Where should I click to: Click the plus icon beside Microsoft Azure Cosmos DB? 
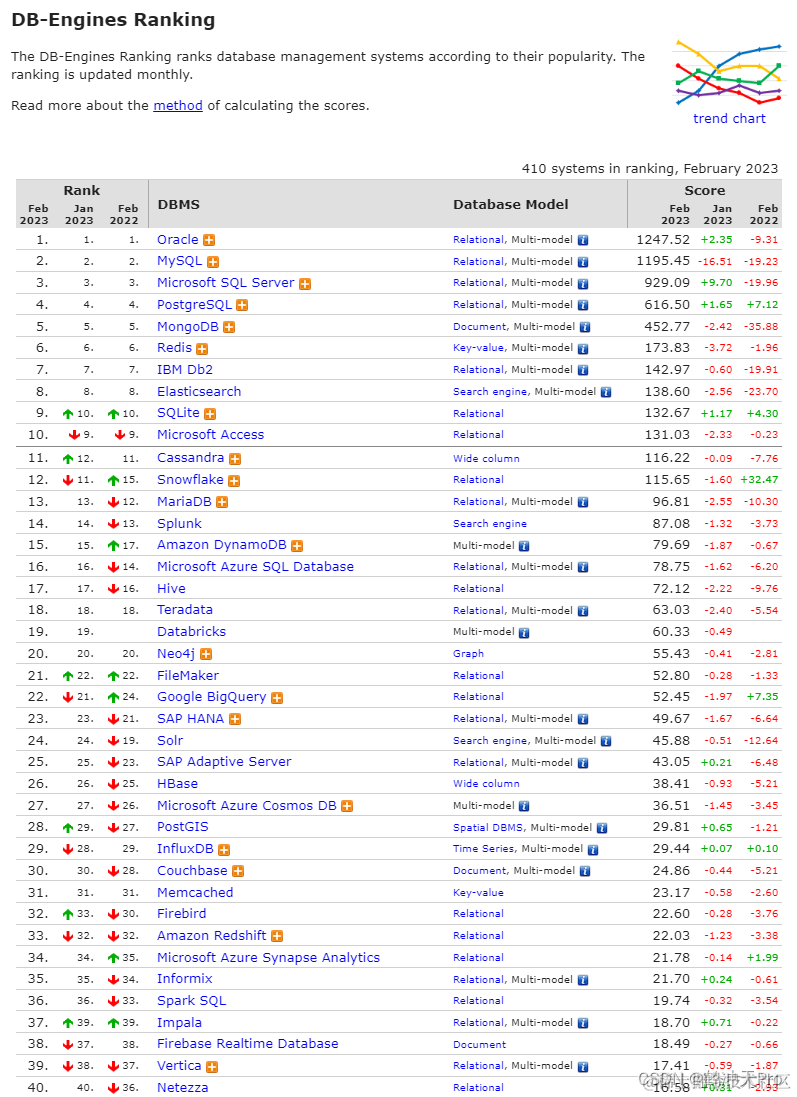point(347,807)
